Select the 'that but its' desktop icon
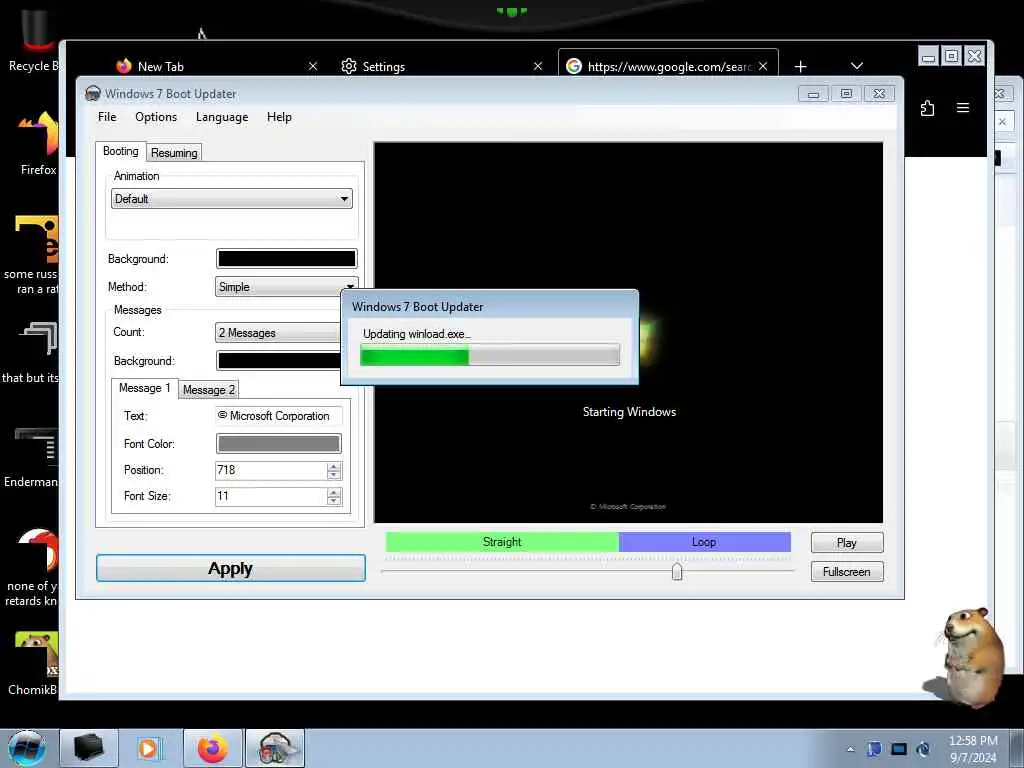The width and height of the screenshot is (1024, 768). tap(31, 353)
